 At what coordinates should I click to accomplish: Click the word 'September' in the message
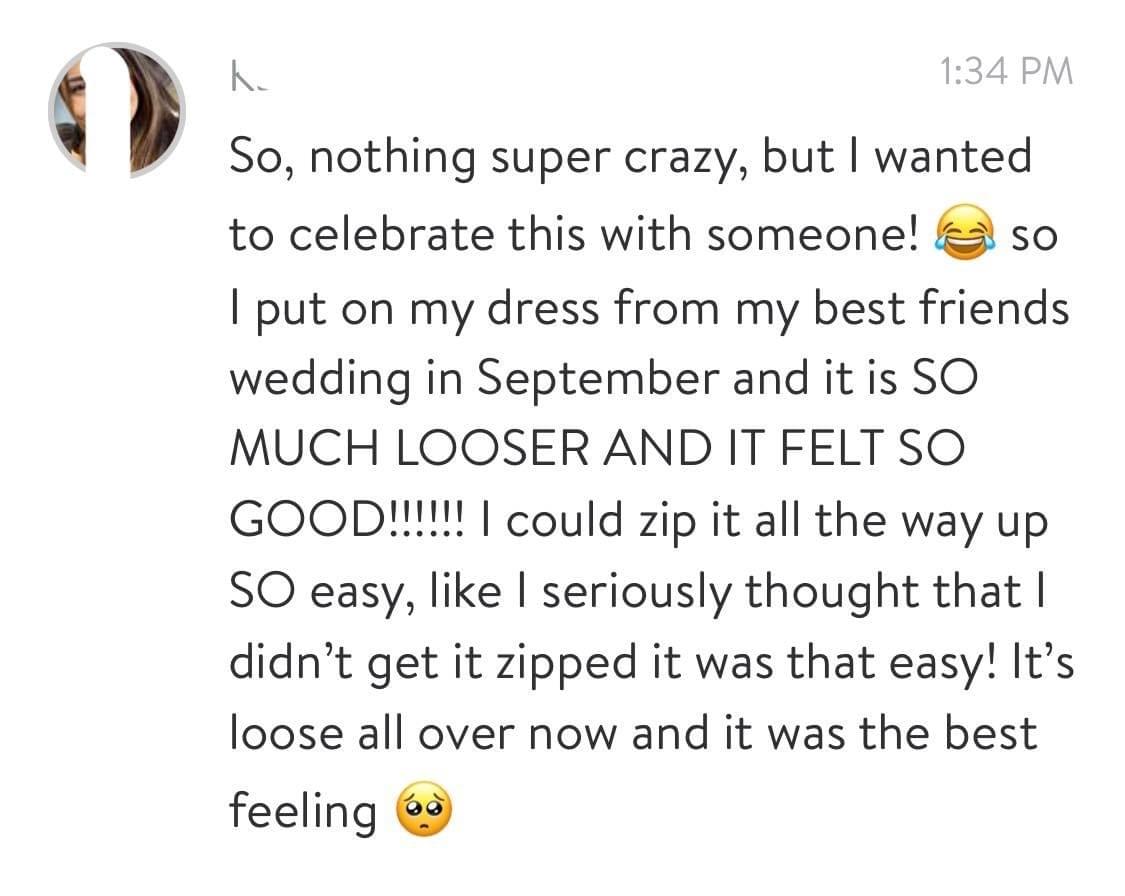(x=597, y=378)
